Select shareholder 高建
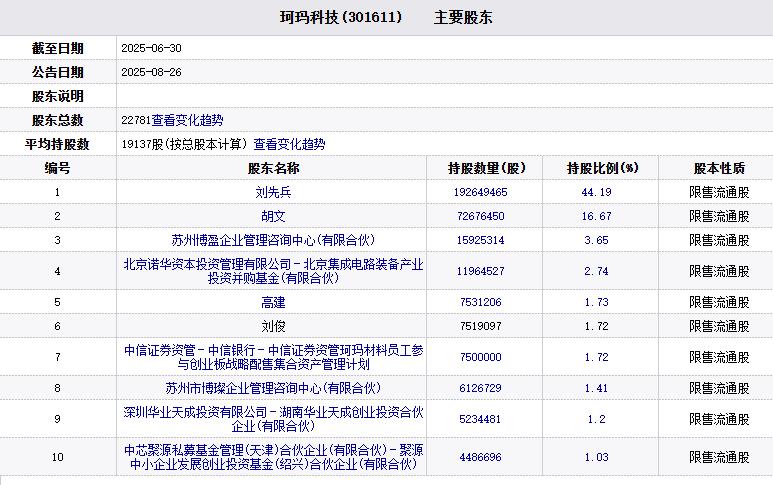Viewport: 773px width, 485px height. (273, 302)
